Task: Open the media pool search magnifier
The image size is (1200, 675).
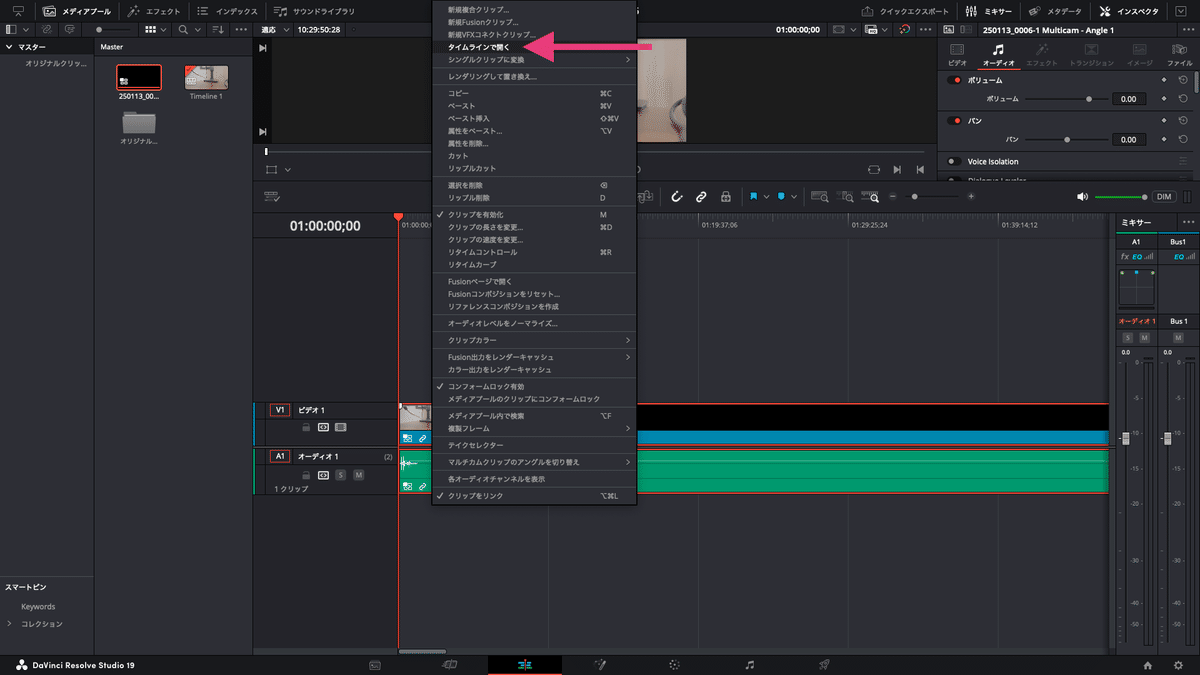Action: pyautogui.click(x=183, y=29)
